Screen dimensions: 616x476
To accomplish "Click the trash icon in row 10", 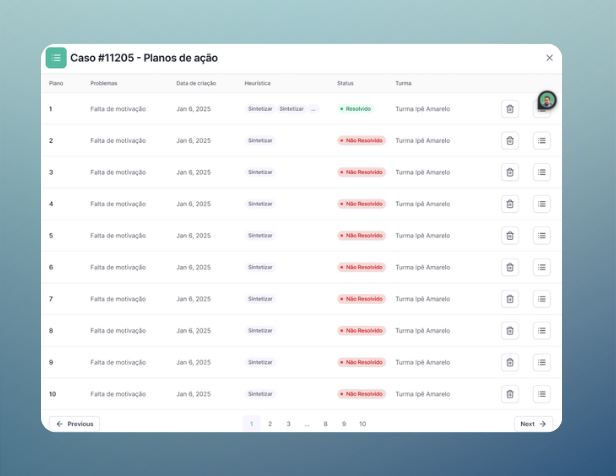I will (x=510, y=394).
